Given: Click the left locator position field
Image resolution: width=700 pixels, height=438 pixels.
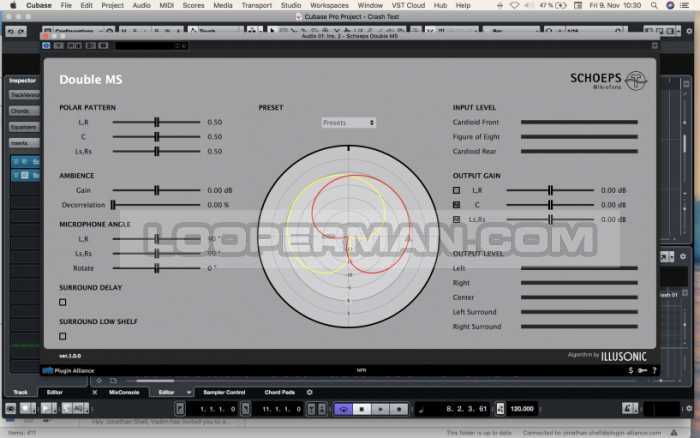Looking at the screenshot, I should tap(217, 409).
